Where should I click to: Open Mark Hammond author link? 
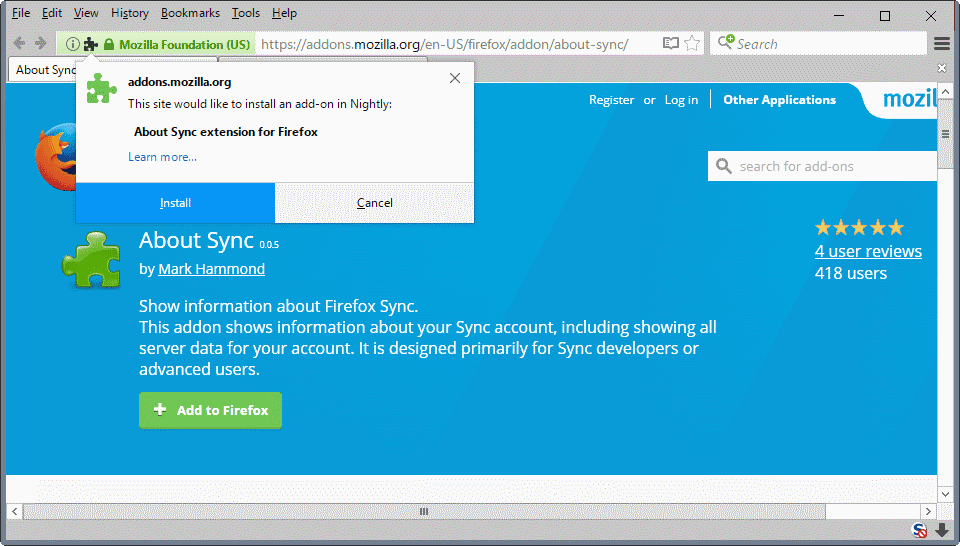pos(211,269)
